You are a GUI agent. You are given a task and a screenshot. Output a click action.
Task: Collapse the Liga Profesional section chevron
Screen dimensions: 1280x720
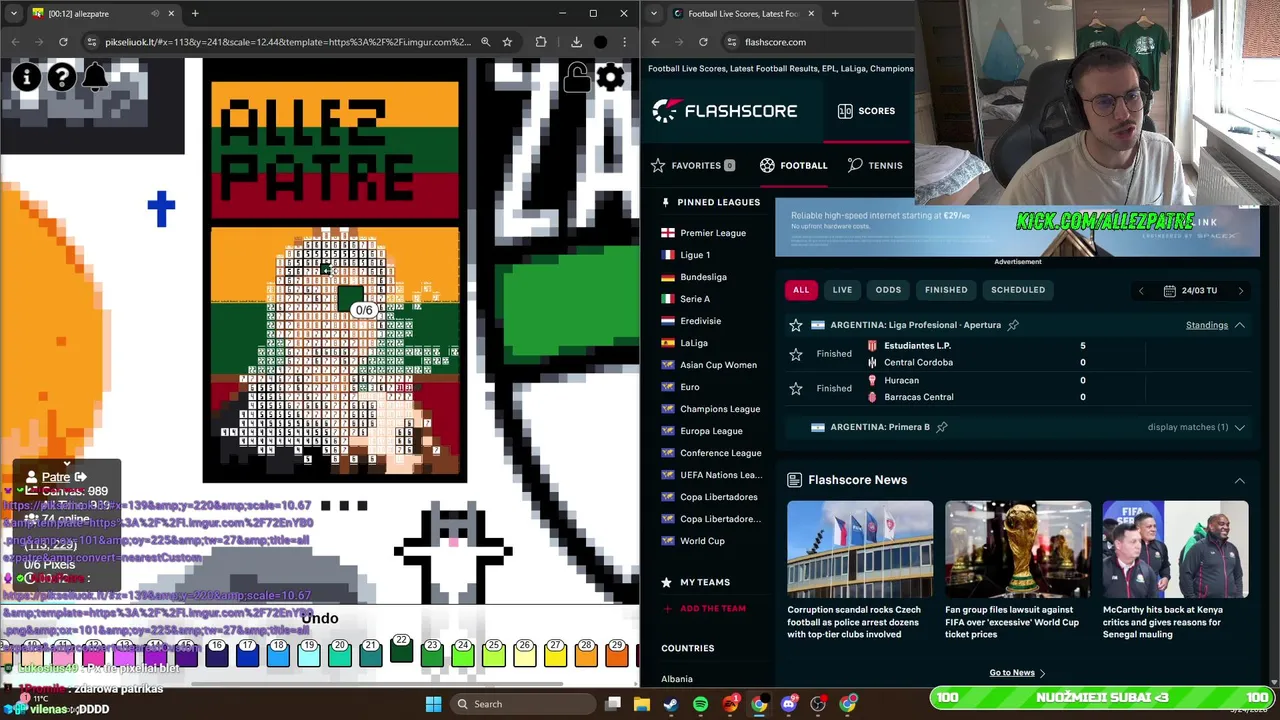(x=1239, y=325)
